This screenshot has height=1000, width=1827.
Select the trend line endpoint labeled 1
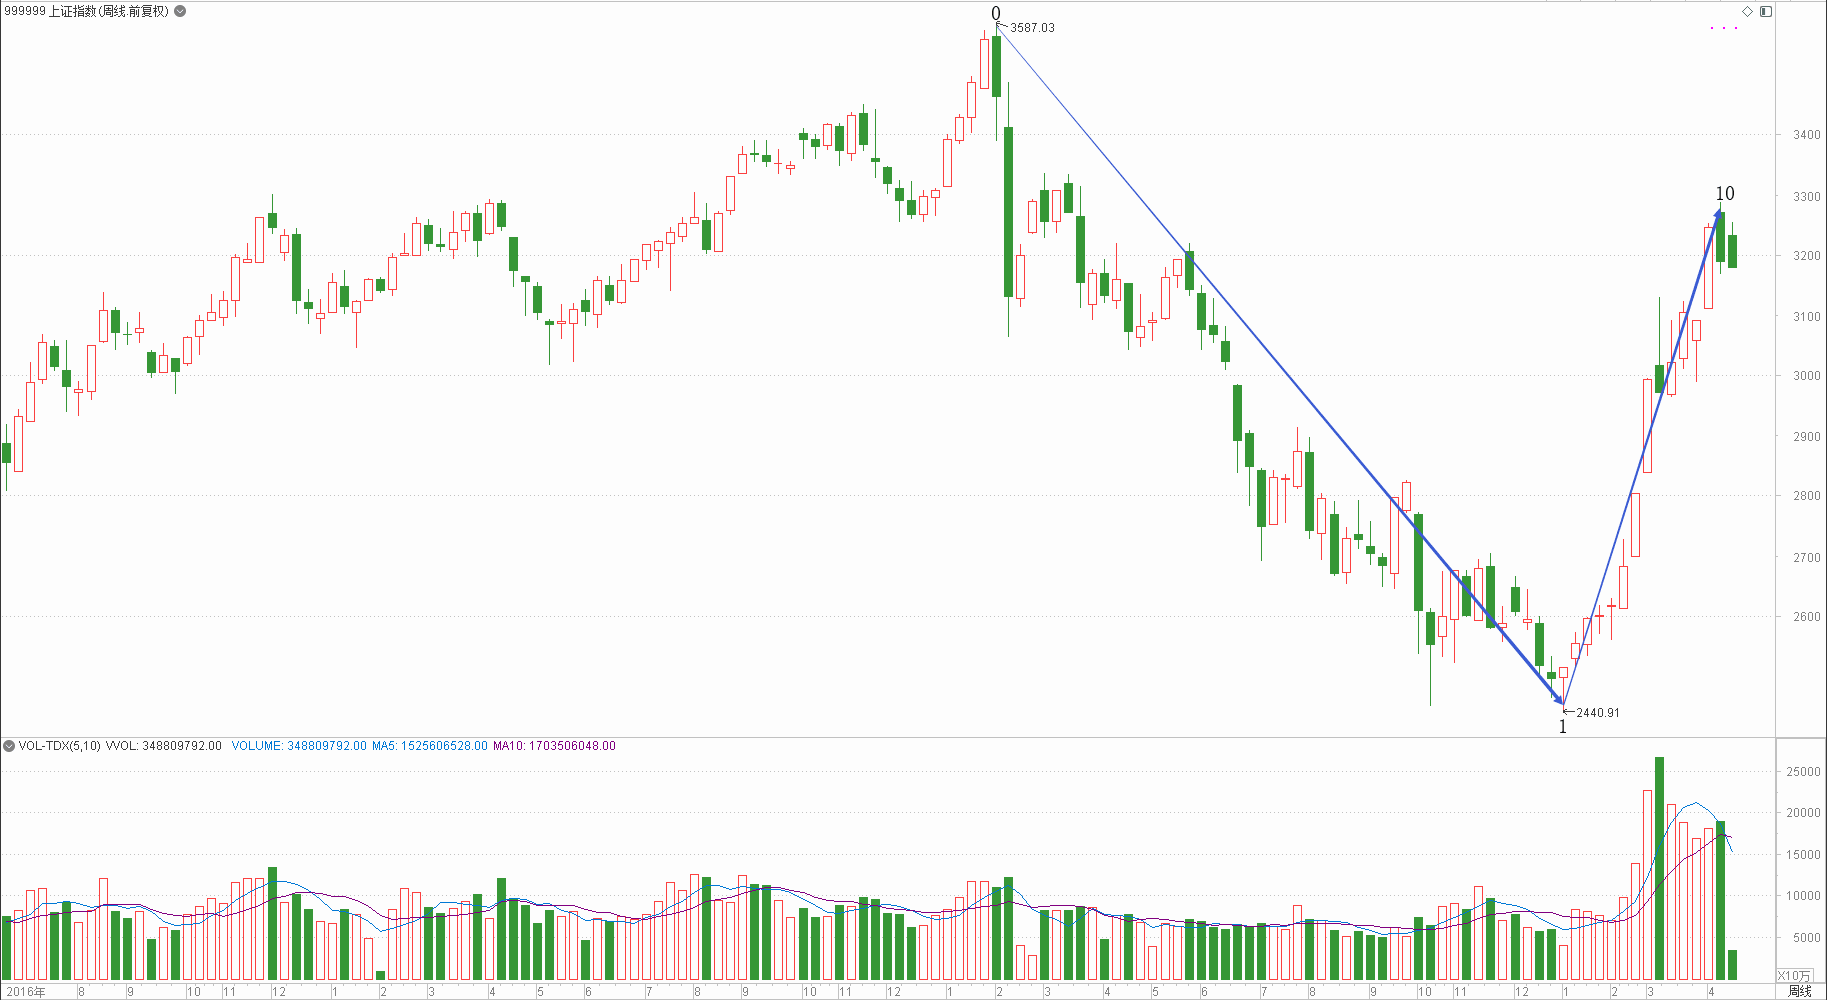[1563, 727]
